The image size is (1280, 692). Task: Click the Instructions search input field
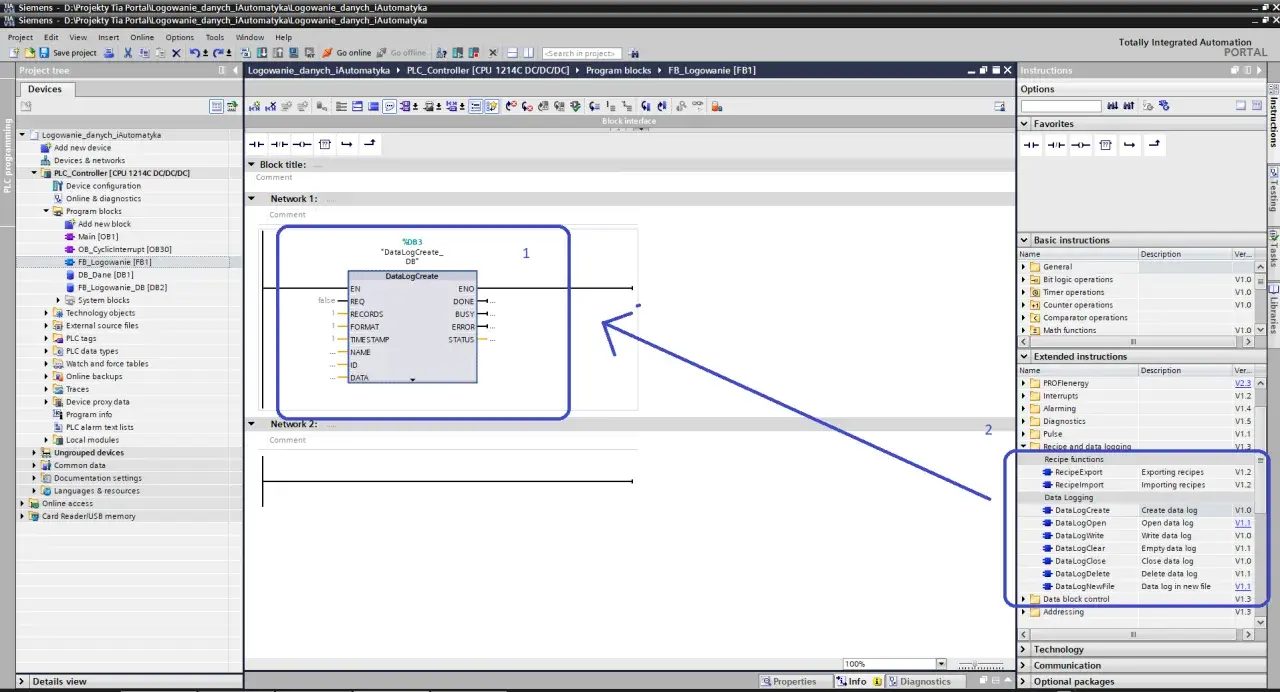(x=1061, y=105)
